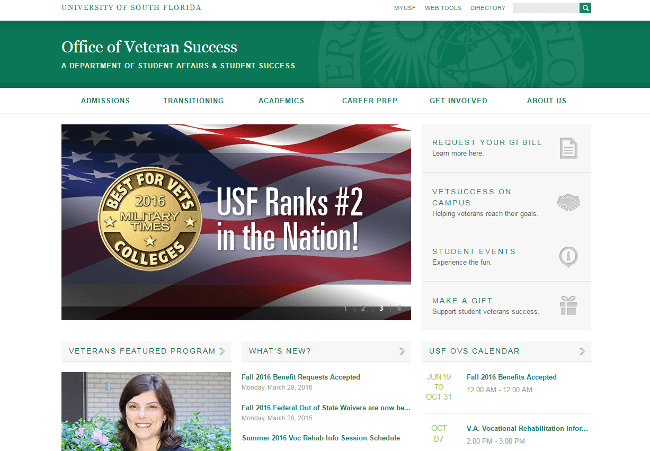650x451 pixels.
Task: Open the Directory link
Action: click(x=488, y=8)
